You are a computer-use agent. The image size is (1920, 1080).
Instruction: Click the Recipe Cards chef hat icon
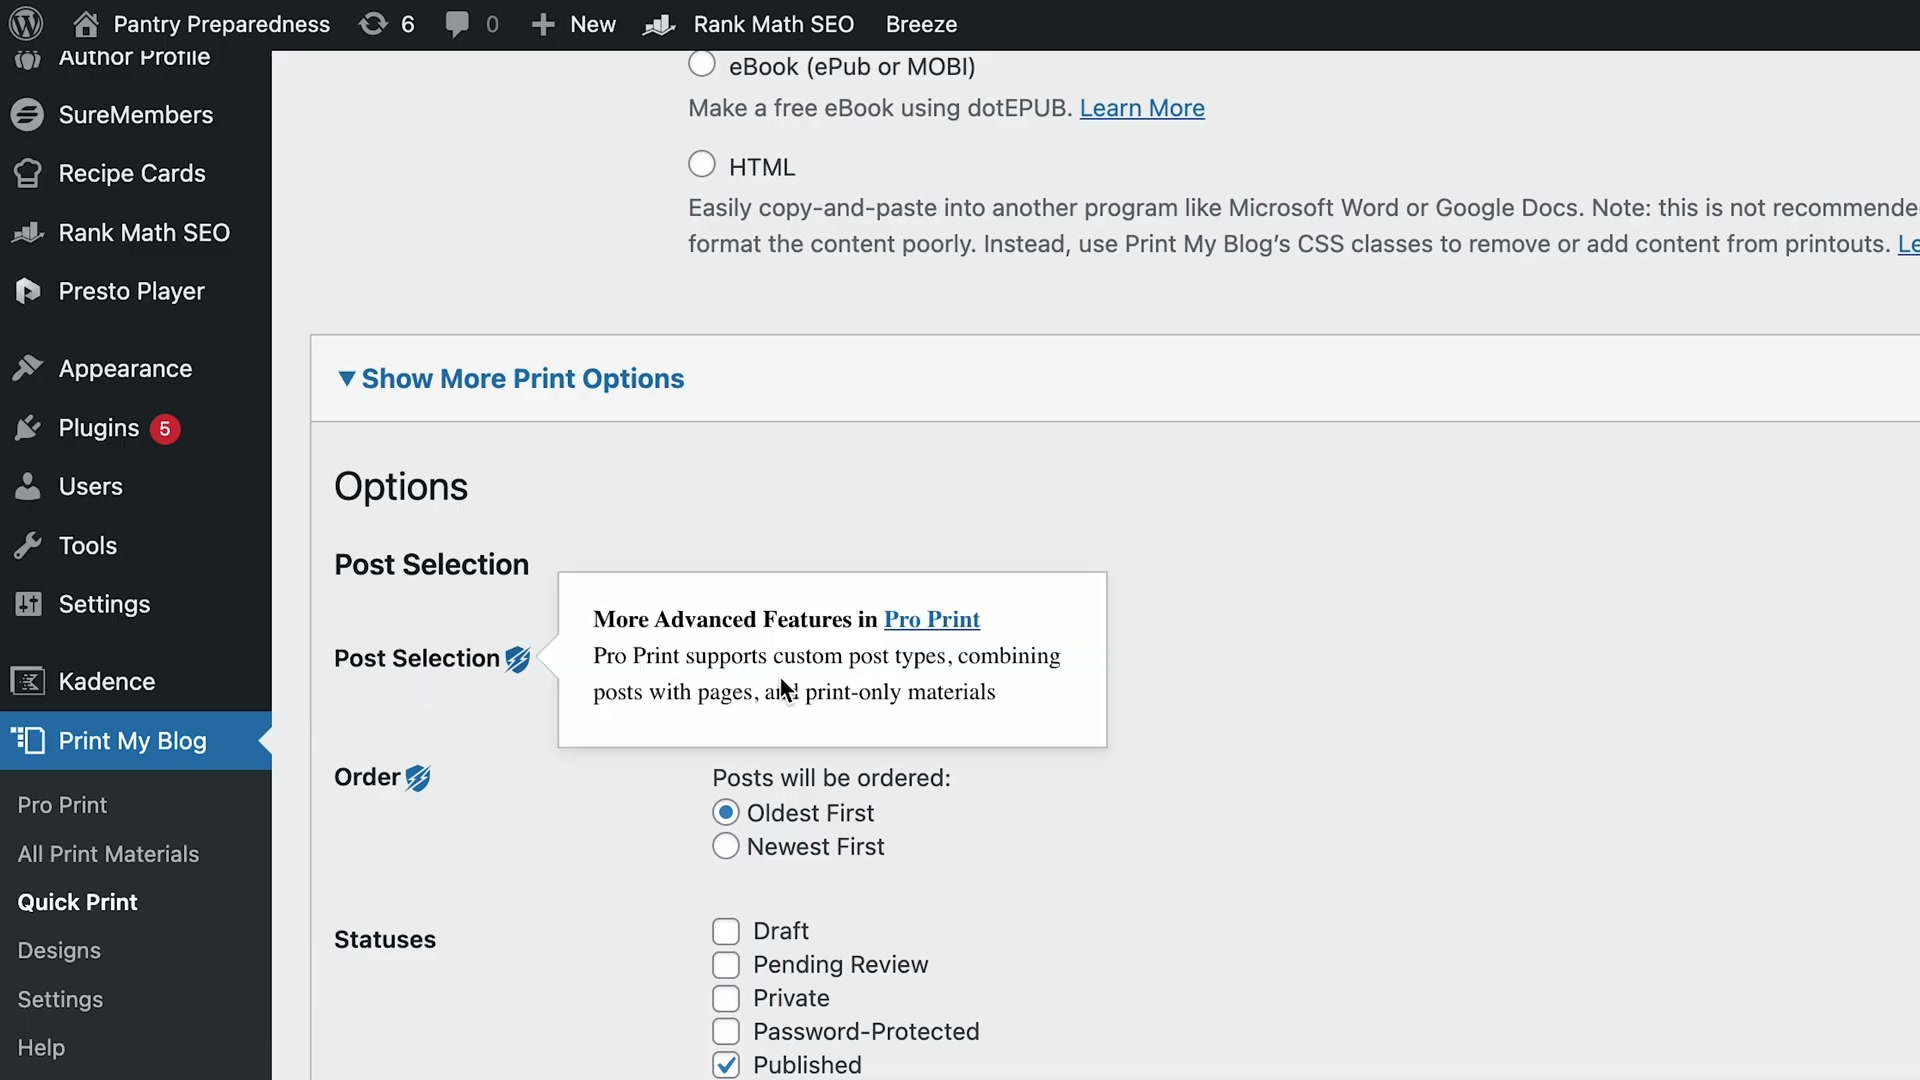28,173
